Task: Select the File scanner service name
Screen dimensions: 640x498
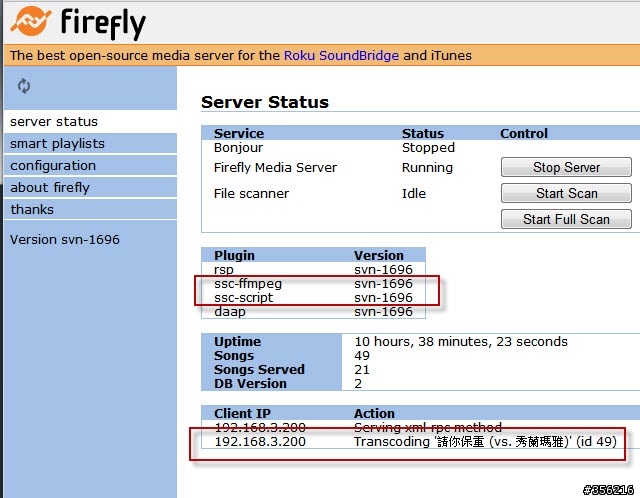Action: (x=251, y=193)
